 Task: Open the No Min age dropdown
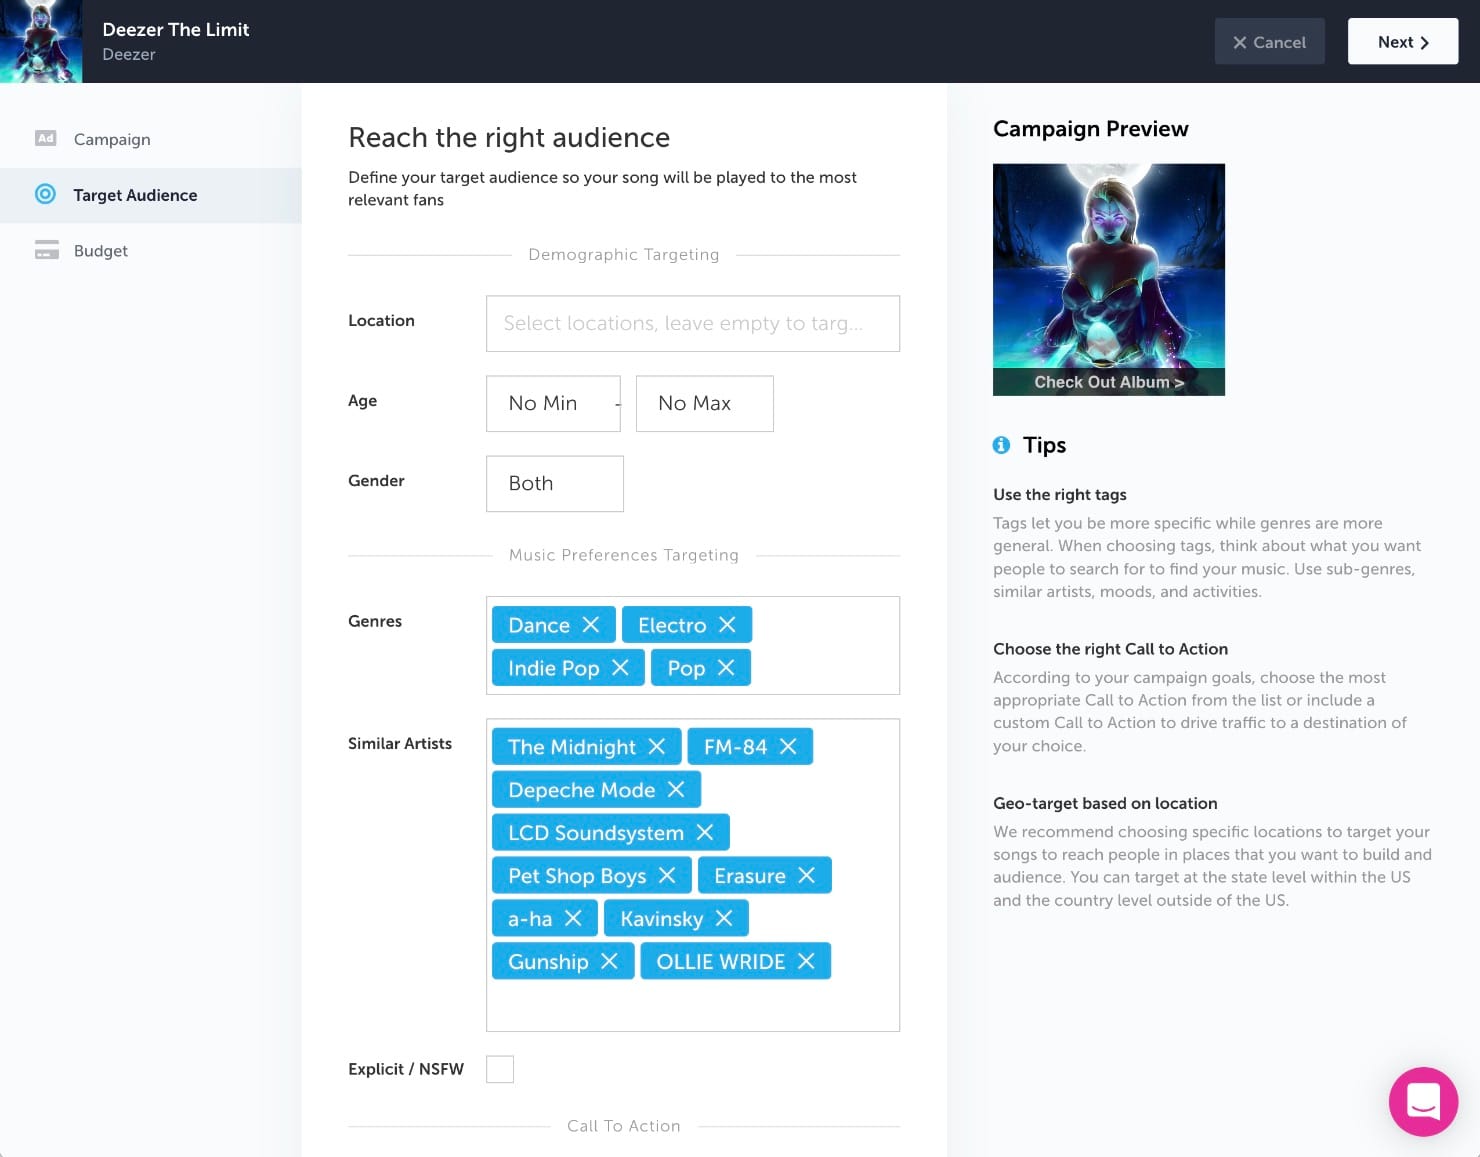pos(552,404)
